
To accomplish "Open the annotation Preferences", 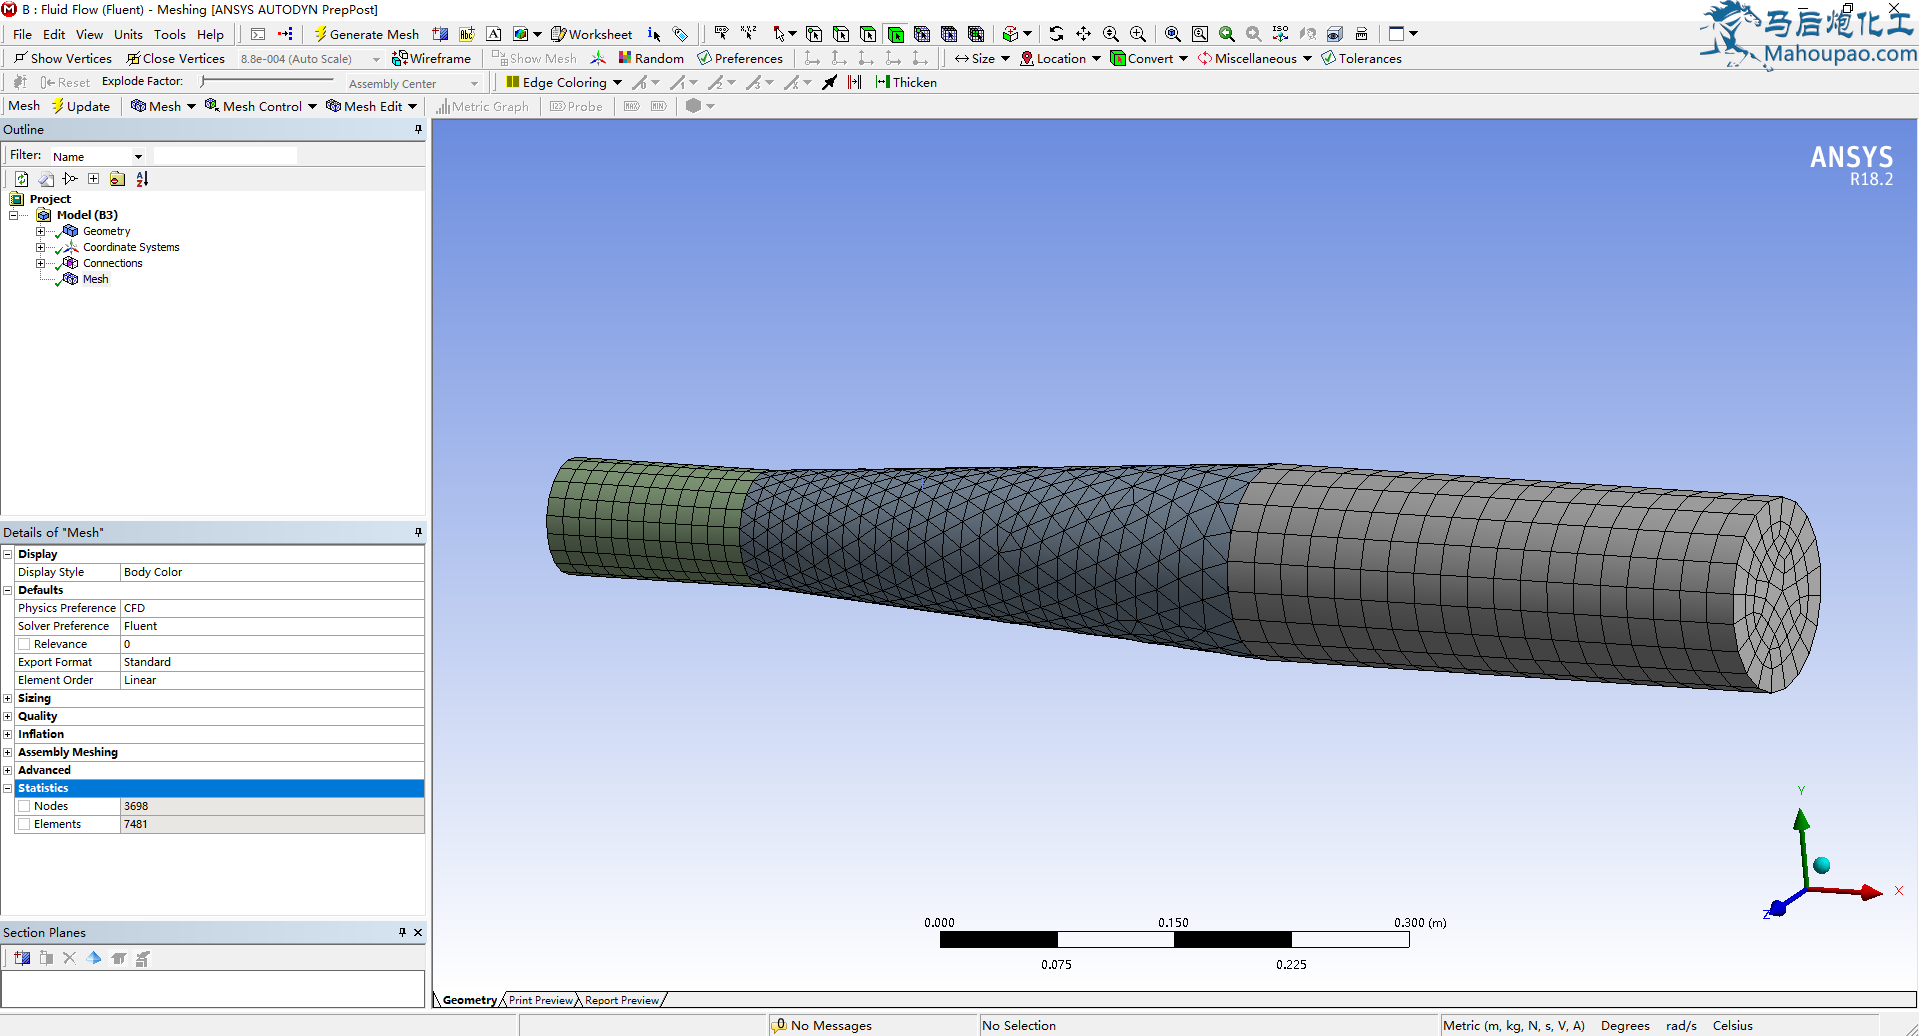I will click(740, 58).
